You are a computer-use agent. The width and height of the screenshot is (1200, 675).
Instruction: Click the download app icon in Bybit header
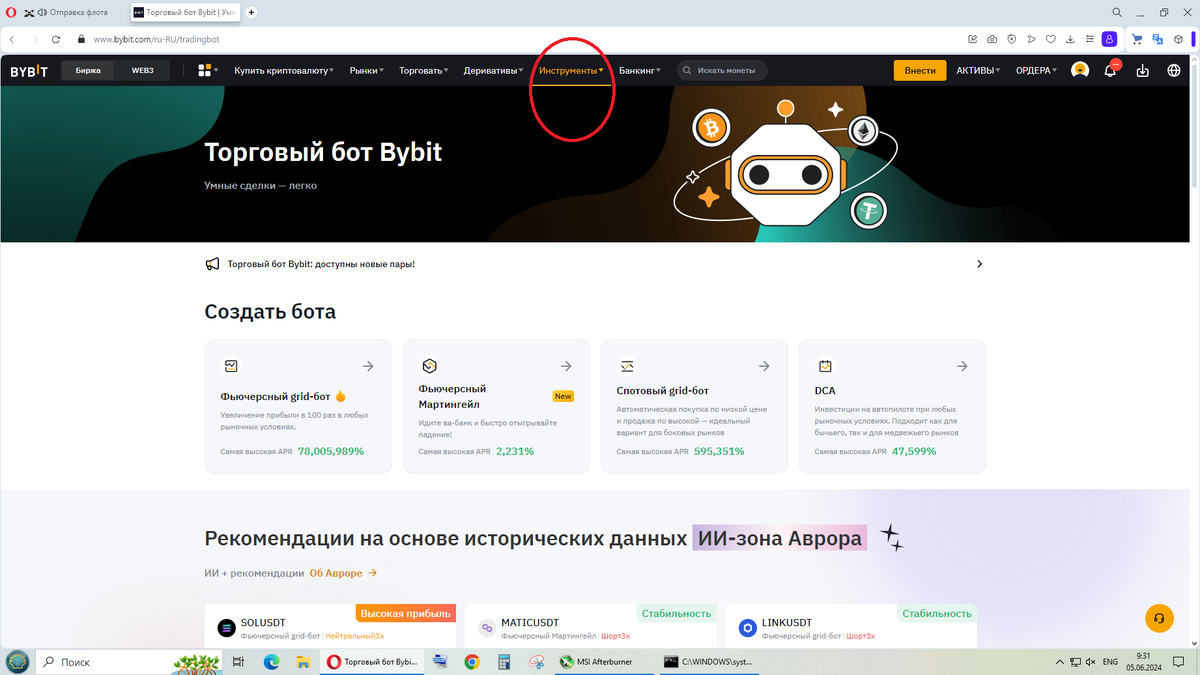click(x=1143, y=71)
